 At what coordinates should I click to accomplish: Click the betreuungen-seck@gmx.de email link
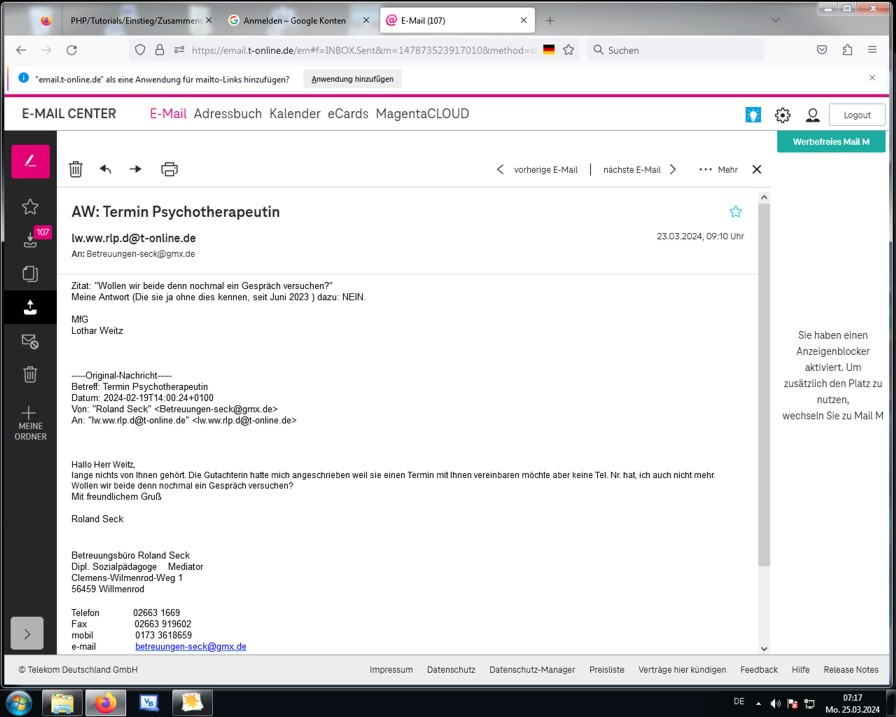click(190, 647)
